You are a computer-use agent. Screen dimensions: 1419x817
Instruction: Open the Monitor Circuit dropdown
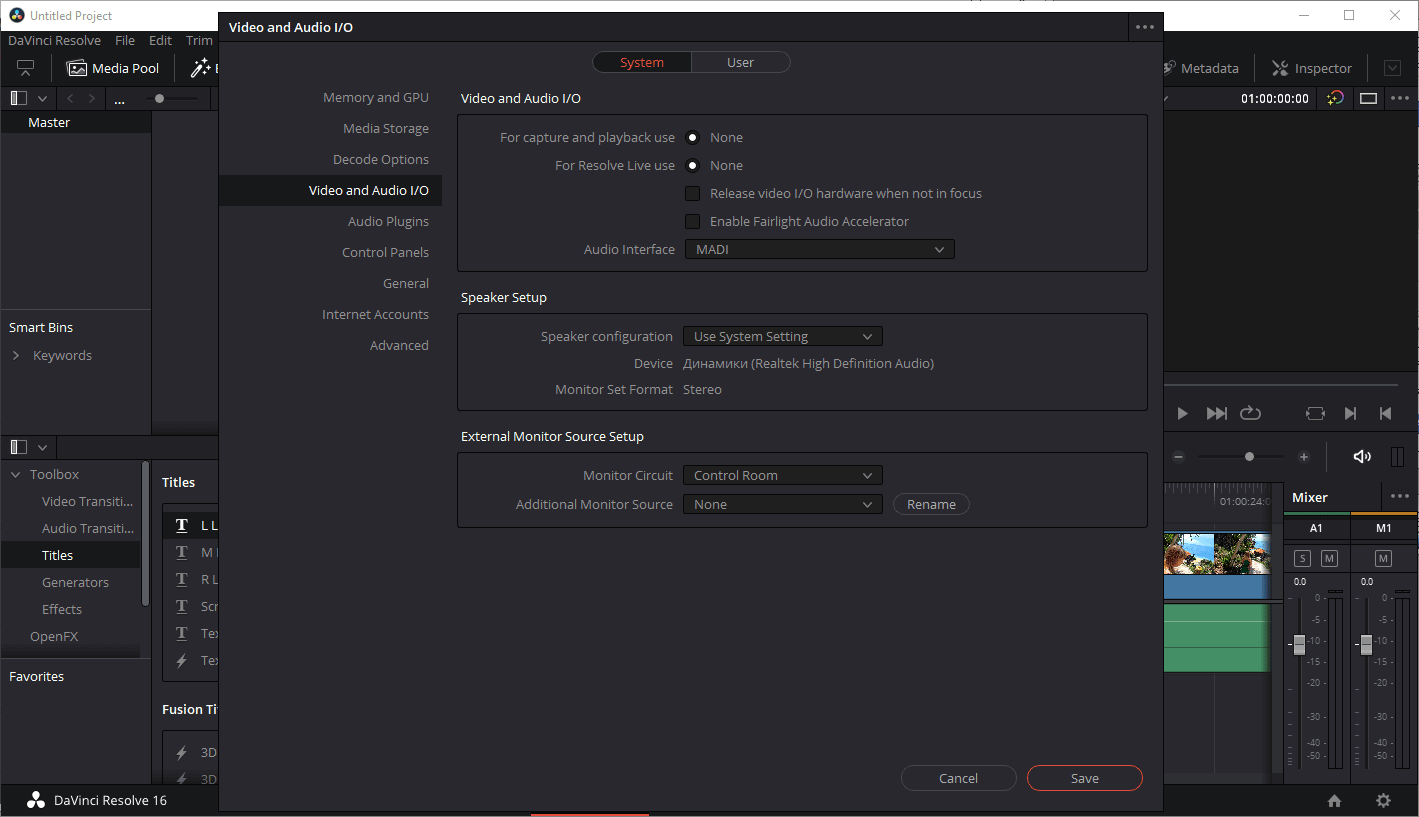point(782,475)
